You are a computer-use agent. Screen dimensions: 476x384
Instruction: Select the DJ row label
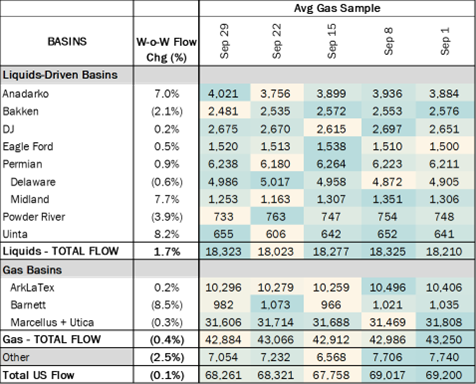point(8,129)
